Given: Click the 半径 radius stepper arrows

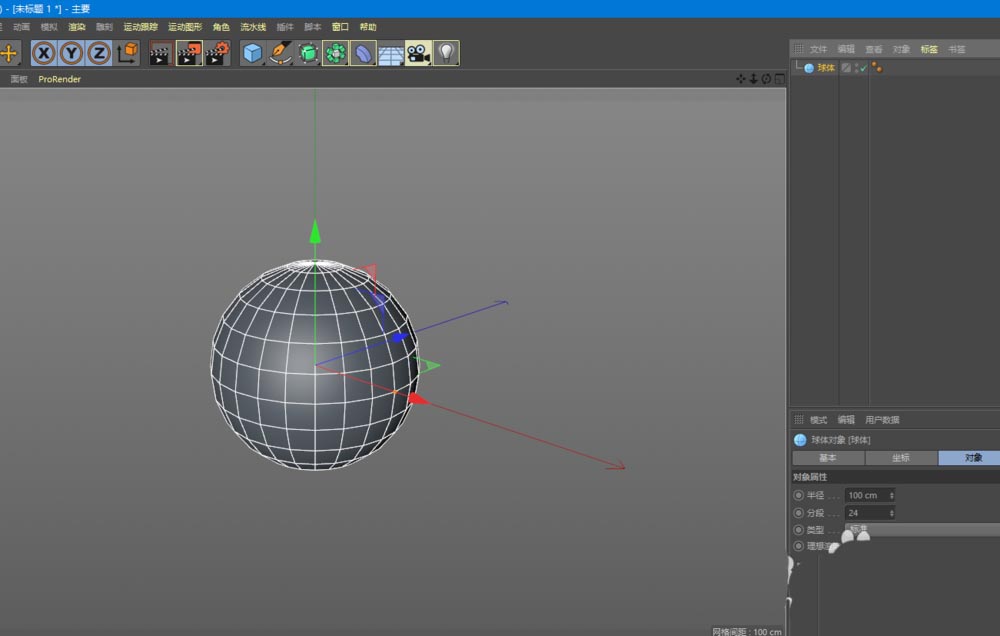Looking at the screenshot, I should click(x=891, y=495).
